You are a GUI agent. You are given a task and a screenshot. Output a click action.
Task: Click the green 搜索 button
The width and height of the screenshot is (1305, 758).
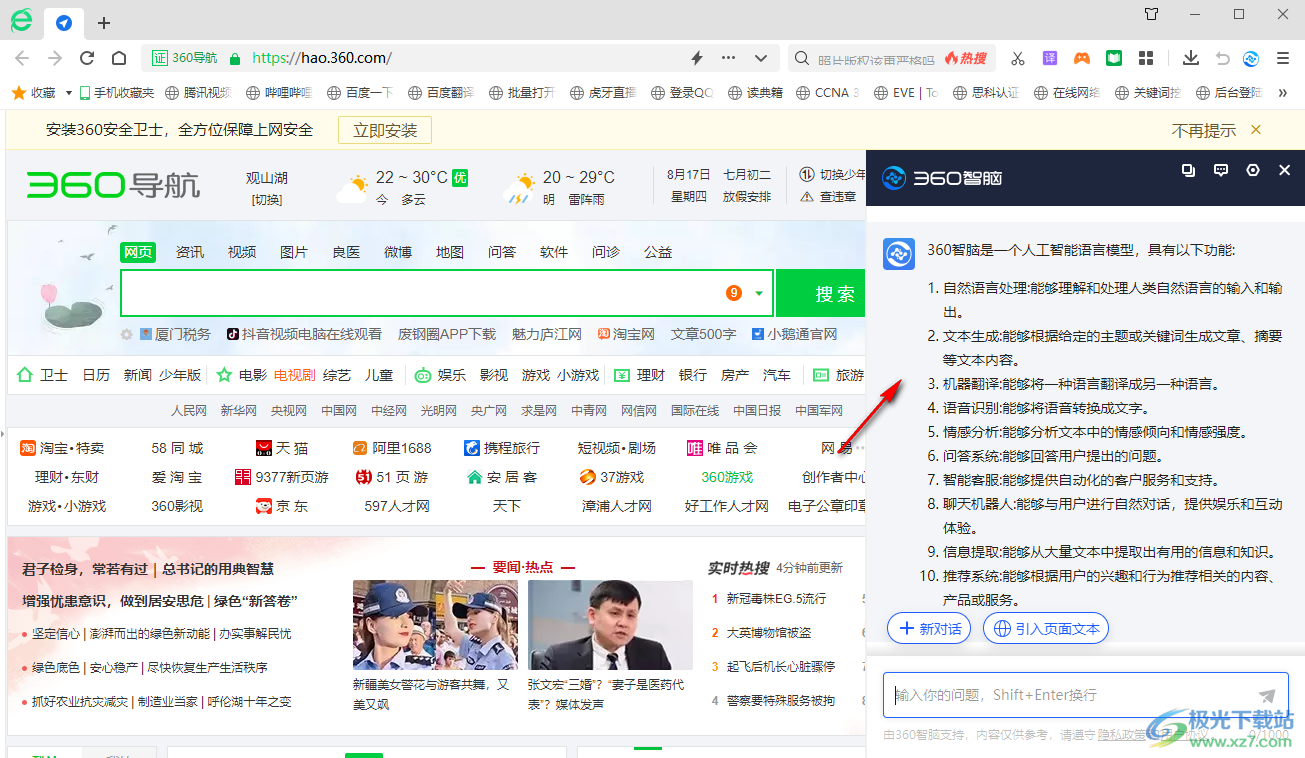[x=835, y=294]
